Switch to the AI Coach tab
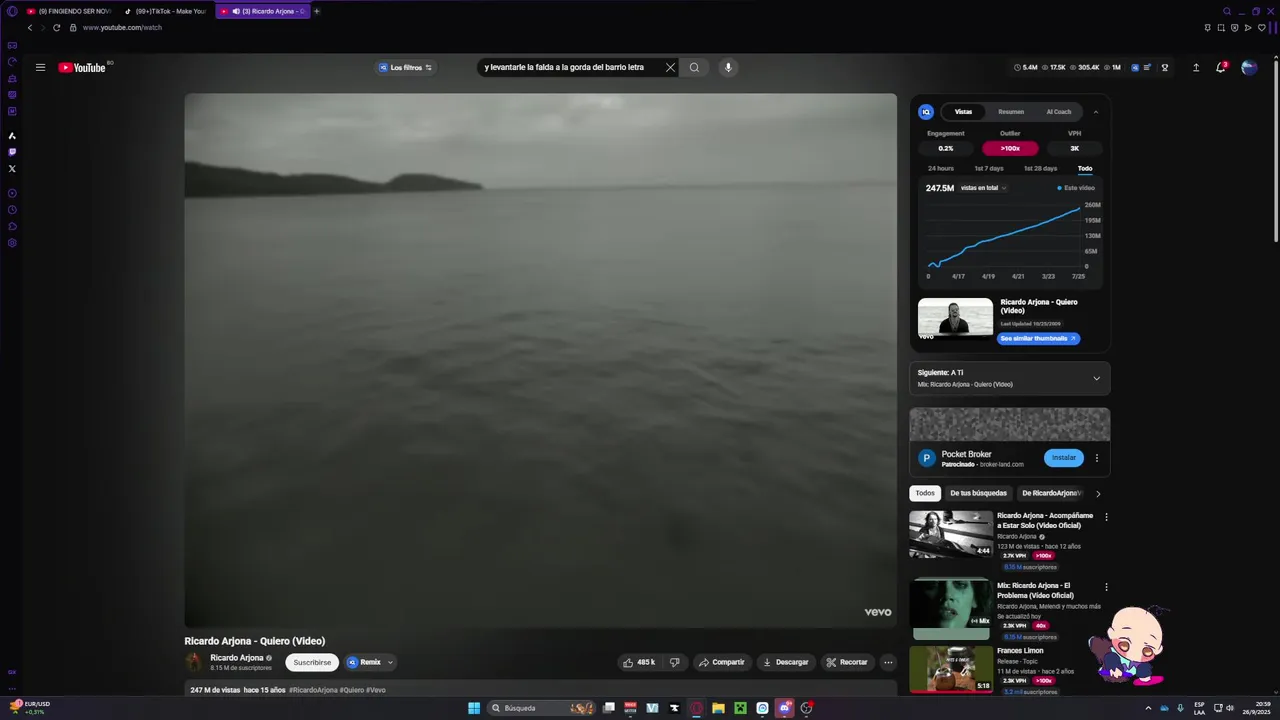 (x=1059, y=112)
